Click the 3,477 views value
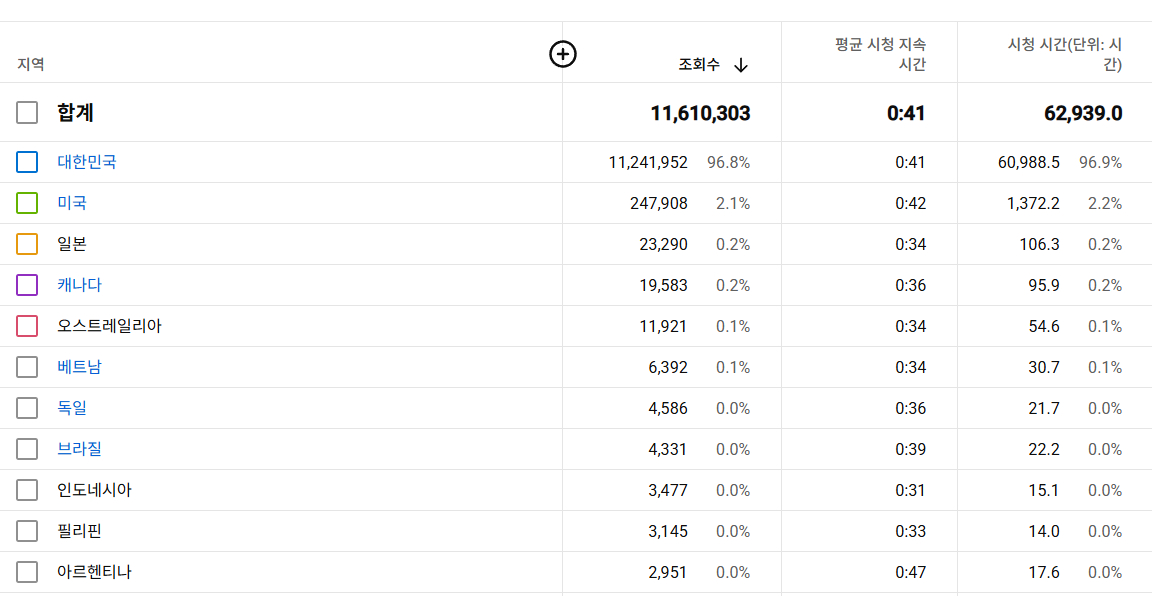The width and height of the screenshot is (1152, 596). [x=668, y=490]
